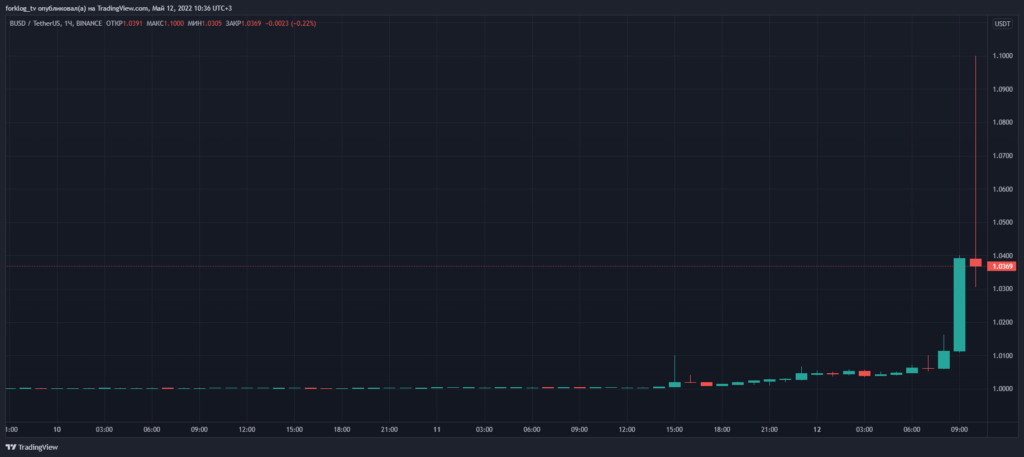This screenshot has height=457, width=1024.
Task: Click the last red candle's body
Action: tap(975, 262)
